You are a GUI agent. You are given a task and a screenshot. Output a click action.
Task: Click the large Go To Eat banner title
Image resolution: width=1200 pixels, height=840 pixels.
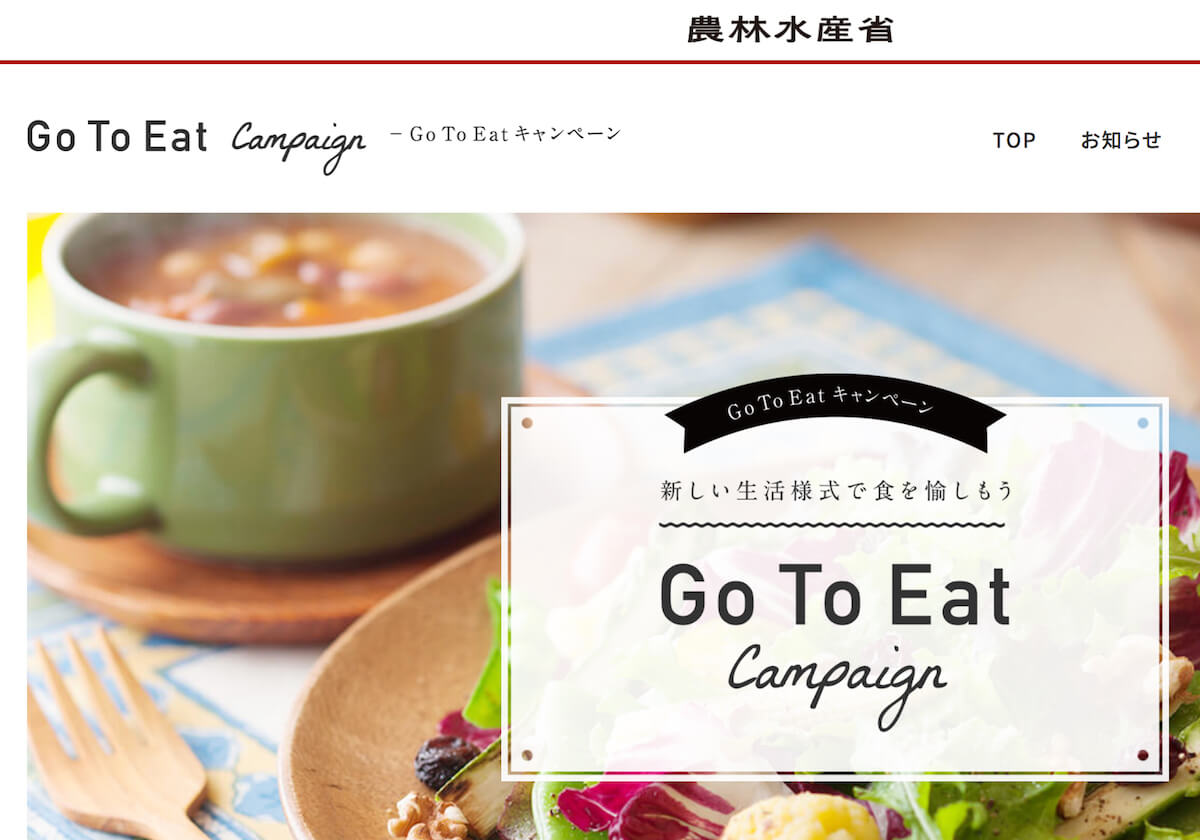835,595
